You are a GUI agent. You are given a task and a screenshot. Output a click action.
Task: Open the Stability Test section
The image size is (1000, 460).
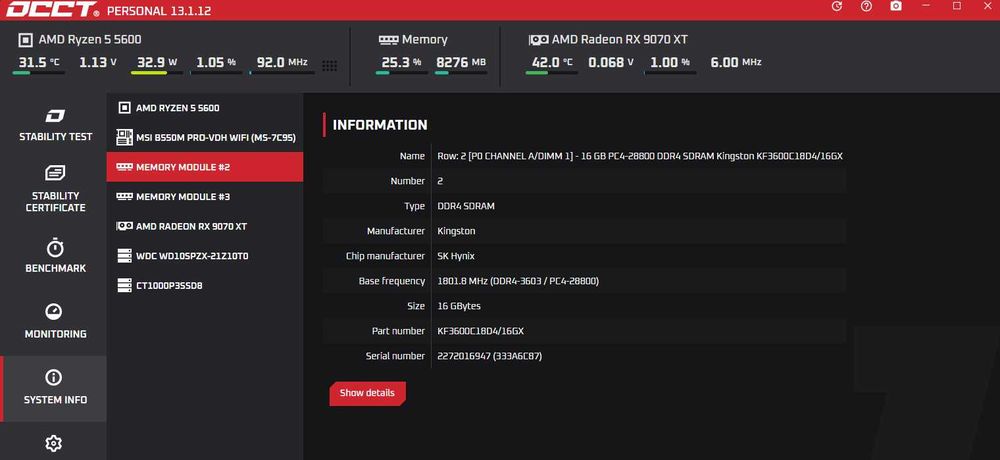pyautogui.click(x=54, y=124)
